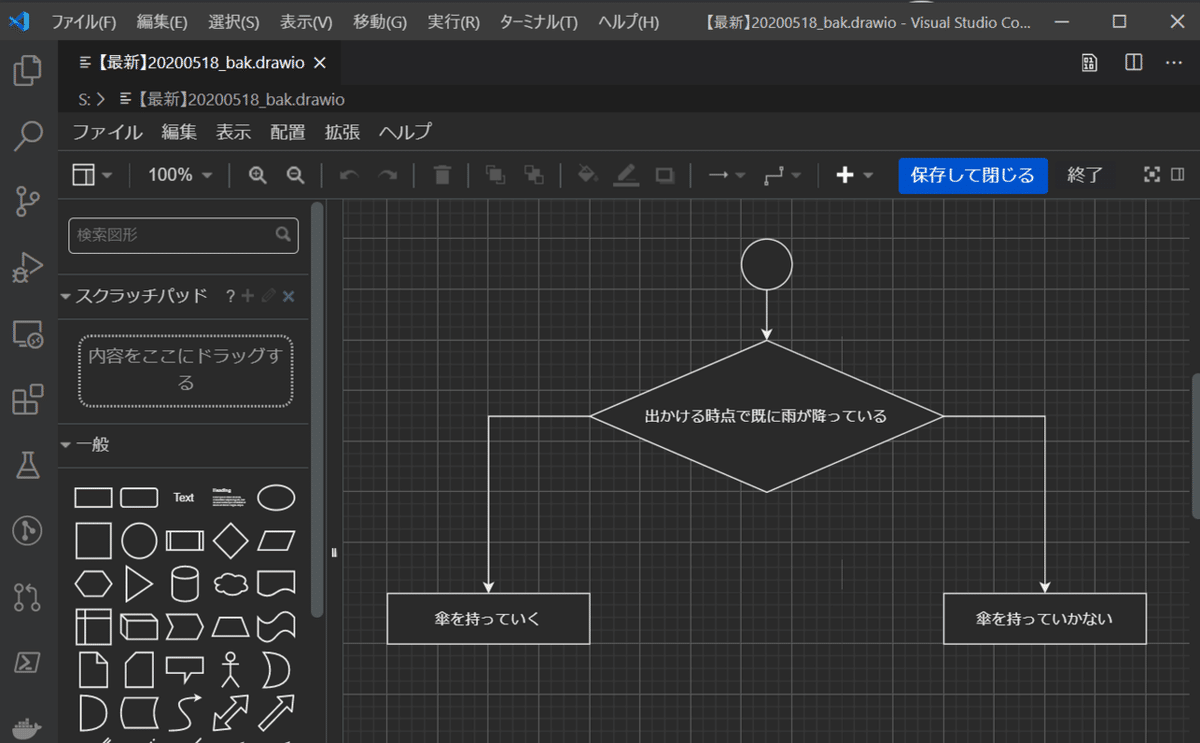Click 保存して閉じる button

[973, 175]
